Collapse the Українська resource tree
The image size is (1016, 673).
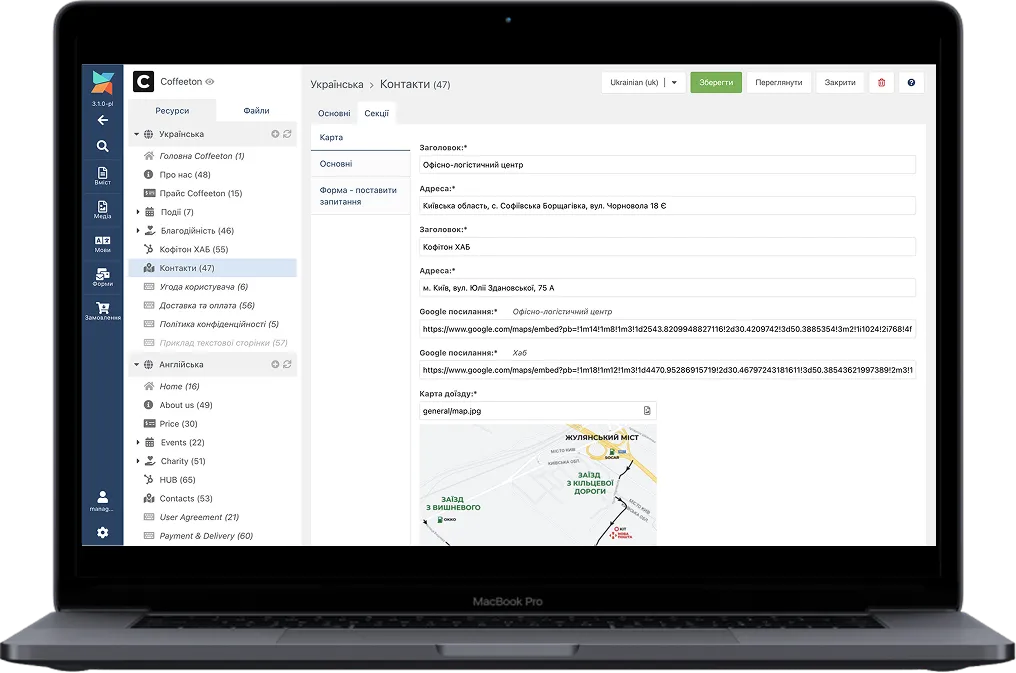(136, 134)
